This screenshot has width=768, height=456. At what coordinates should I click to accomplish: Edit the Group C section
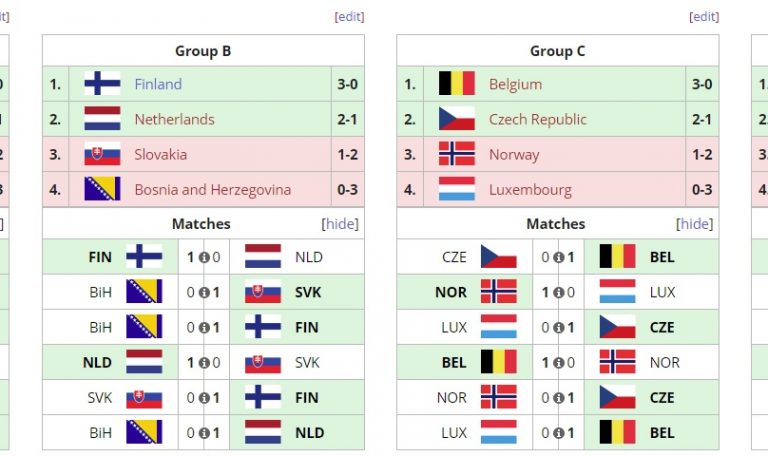point(704,17)
